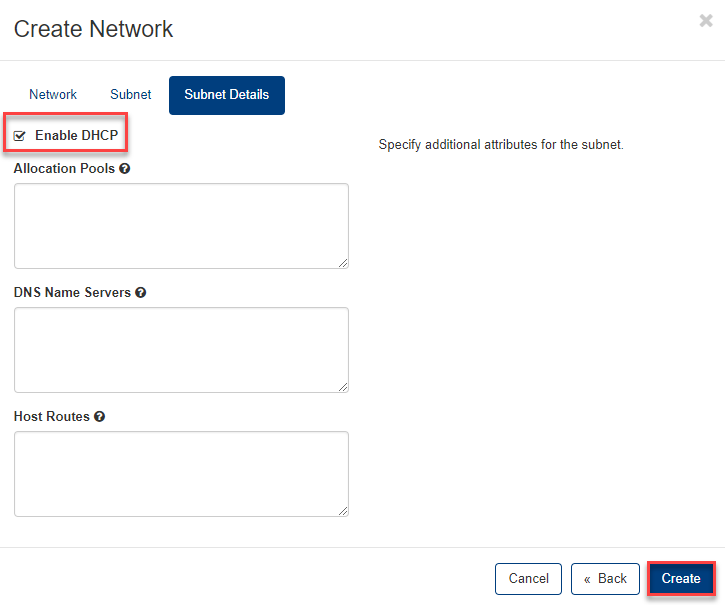Click the Allocation Pools help icon
Screen dimensions: 725x605
pyautogui.click(x=125, y=169)
